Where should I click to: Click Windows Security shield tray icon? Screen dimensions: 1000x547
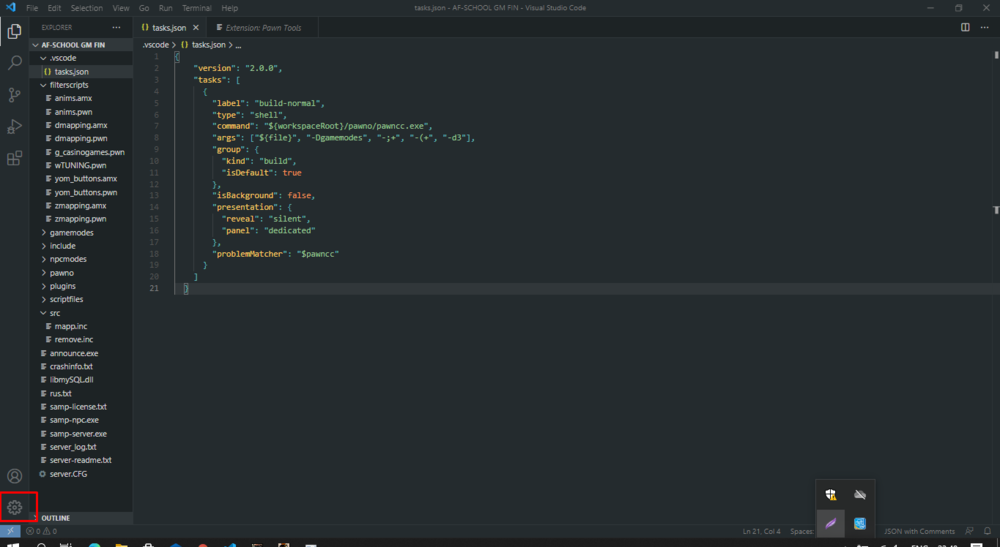[x=830, y=495]
